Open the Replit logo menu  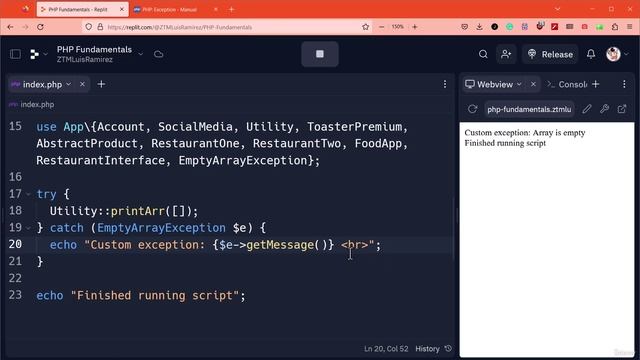coord(38,54)
